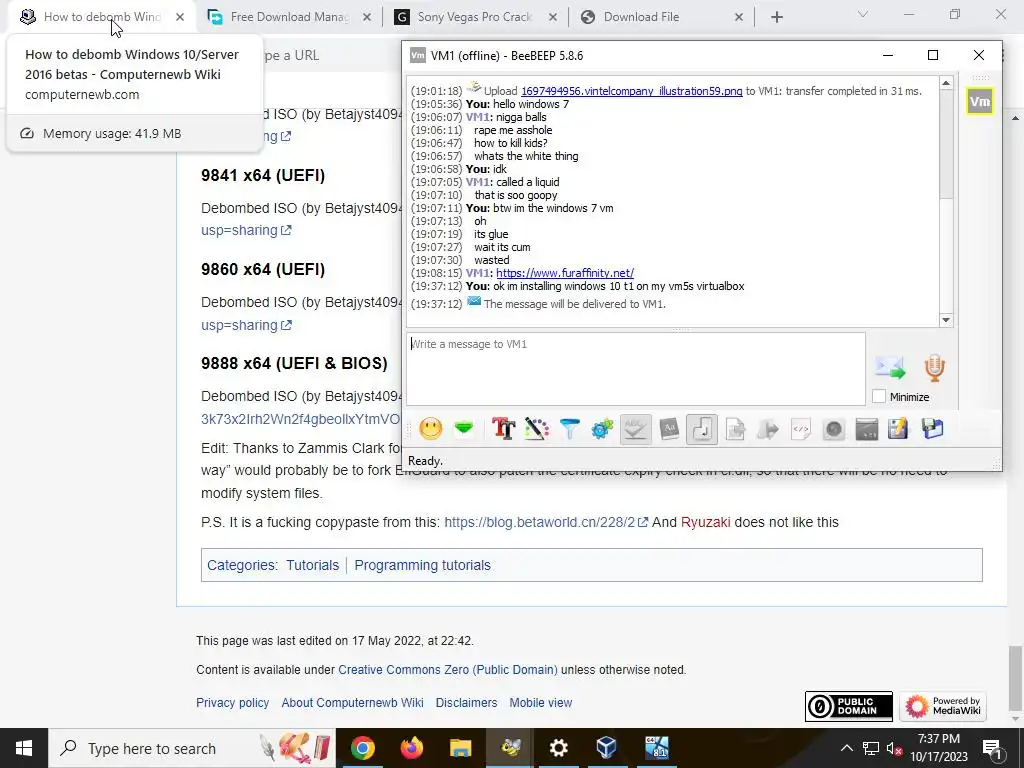The height and width of the screenshot is (768, 1024).
Task: Click the network tray icon
Action: [x=871, y=748]
